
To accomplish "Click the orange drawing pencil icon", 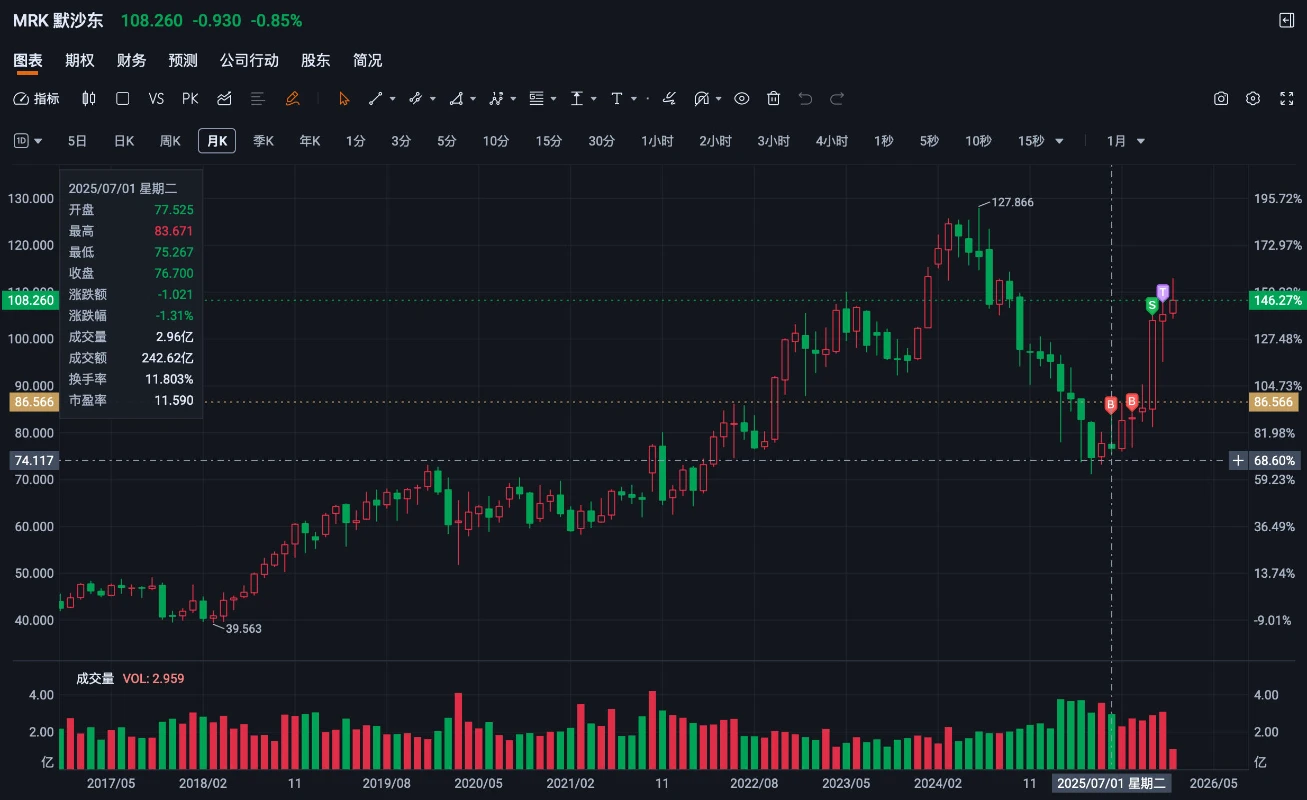I will pos(292,99).
